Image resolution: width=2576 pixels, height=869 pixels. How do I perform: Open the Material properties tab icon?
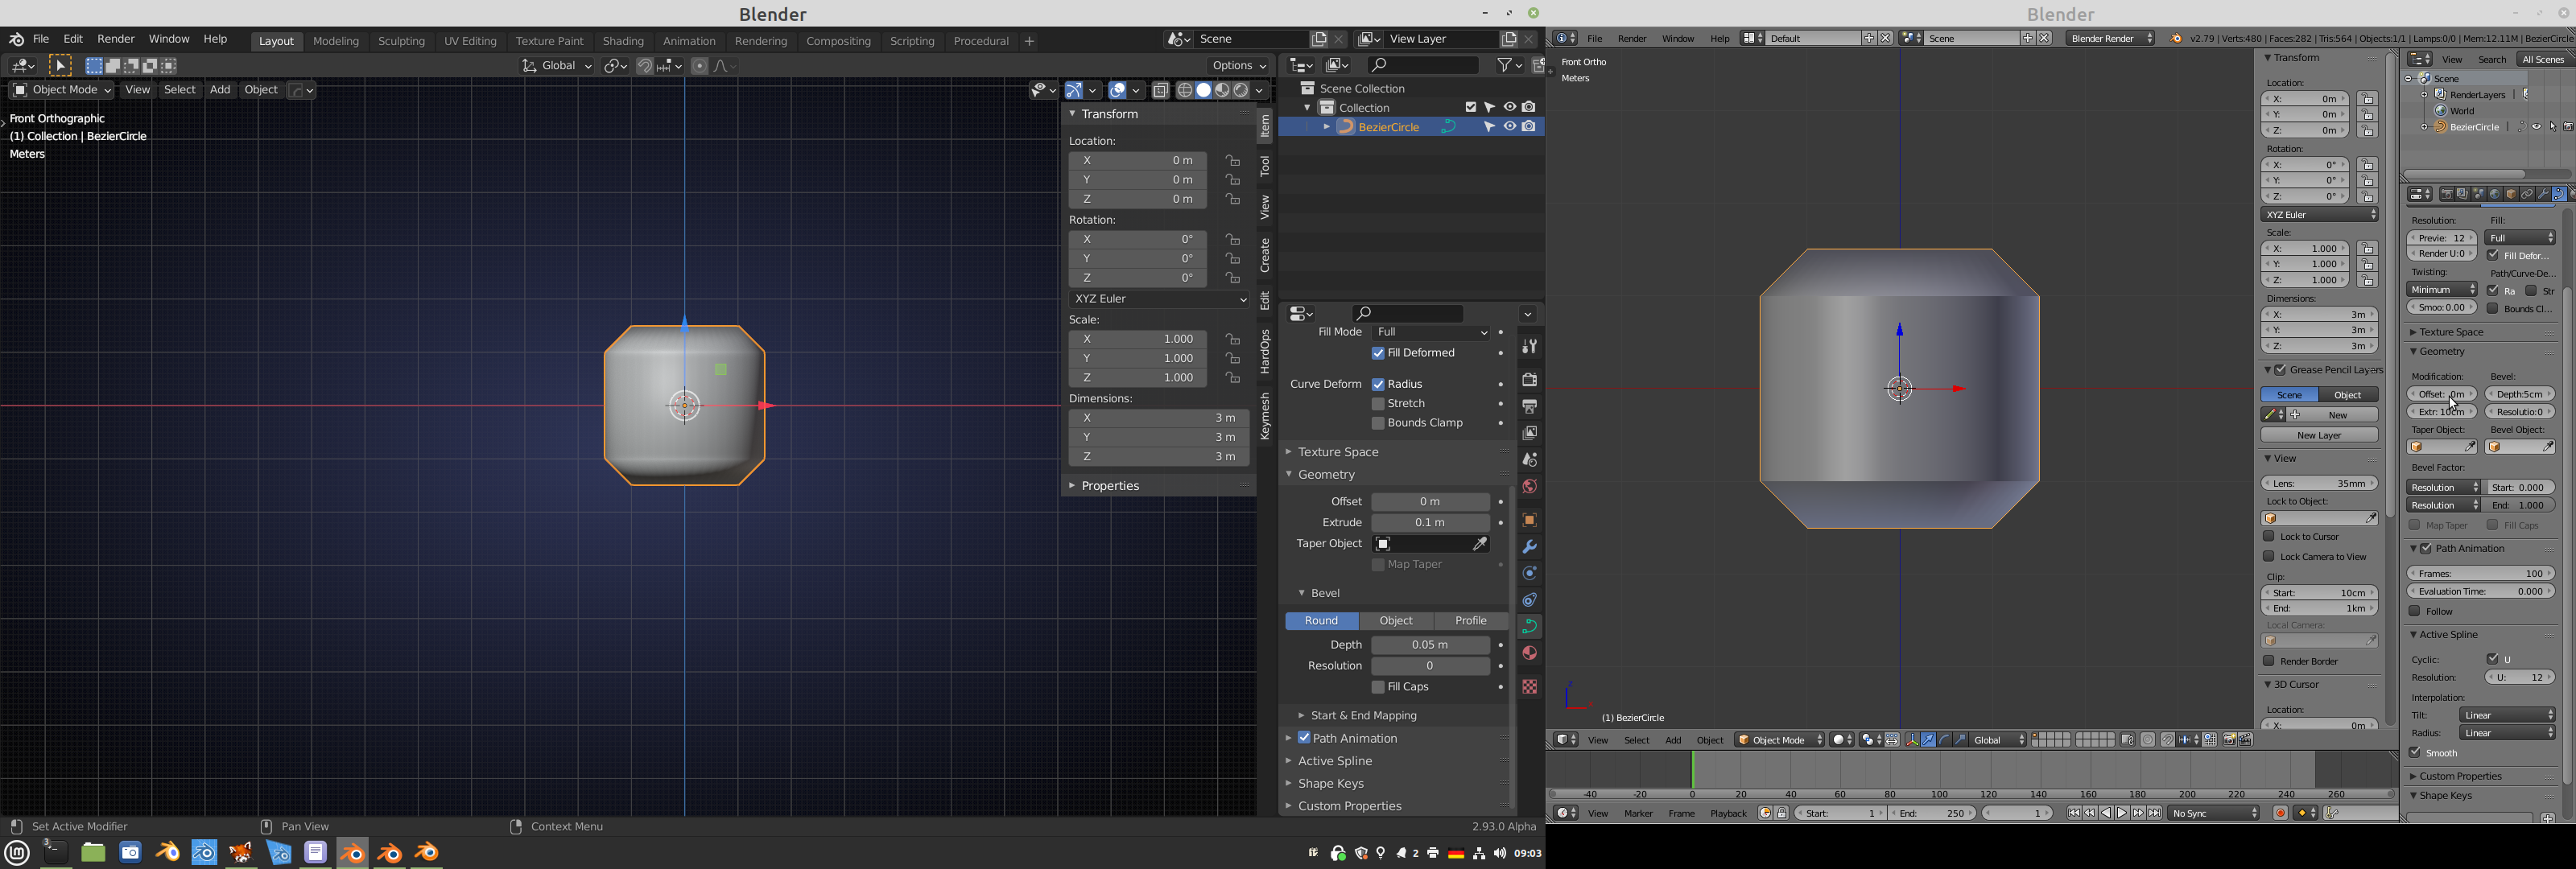[1529, 653]
